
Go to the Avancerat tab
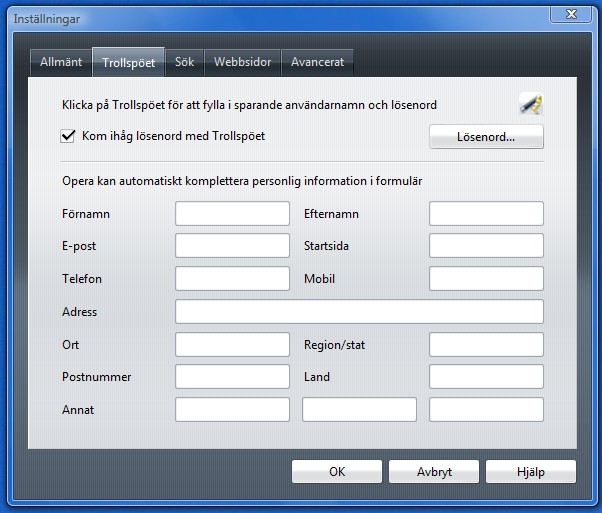pos(318,62)
